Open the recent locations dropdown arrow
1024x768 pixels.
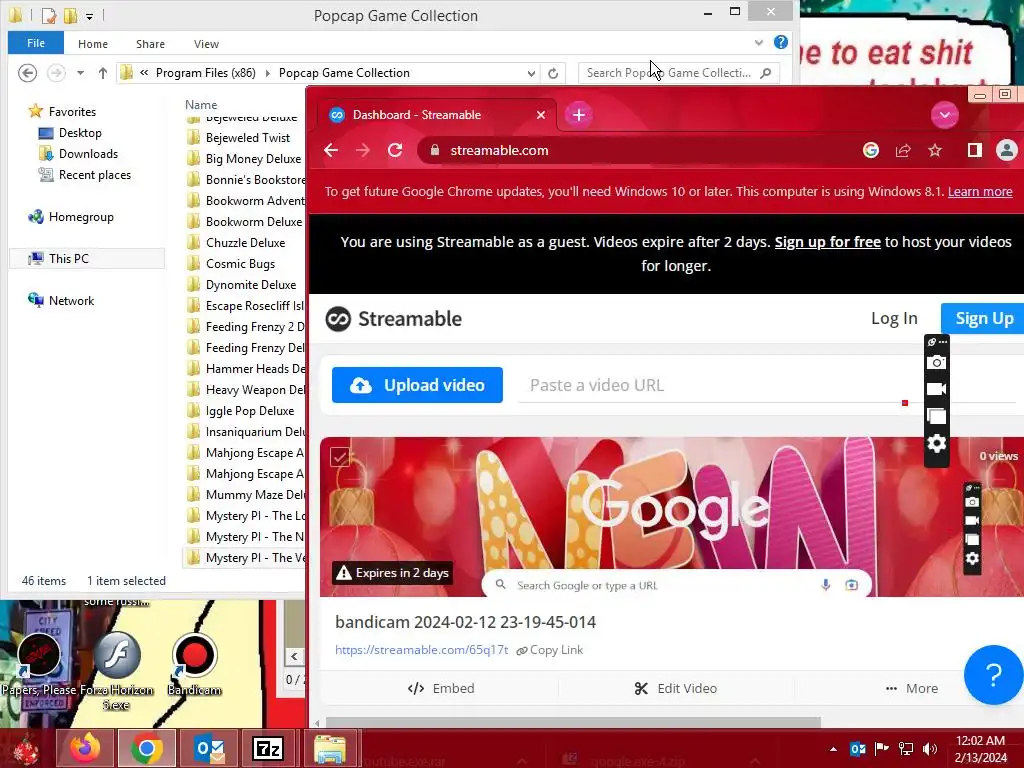pyautogui.click(x=80, y=73)
